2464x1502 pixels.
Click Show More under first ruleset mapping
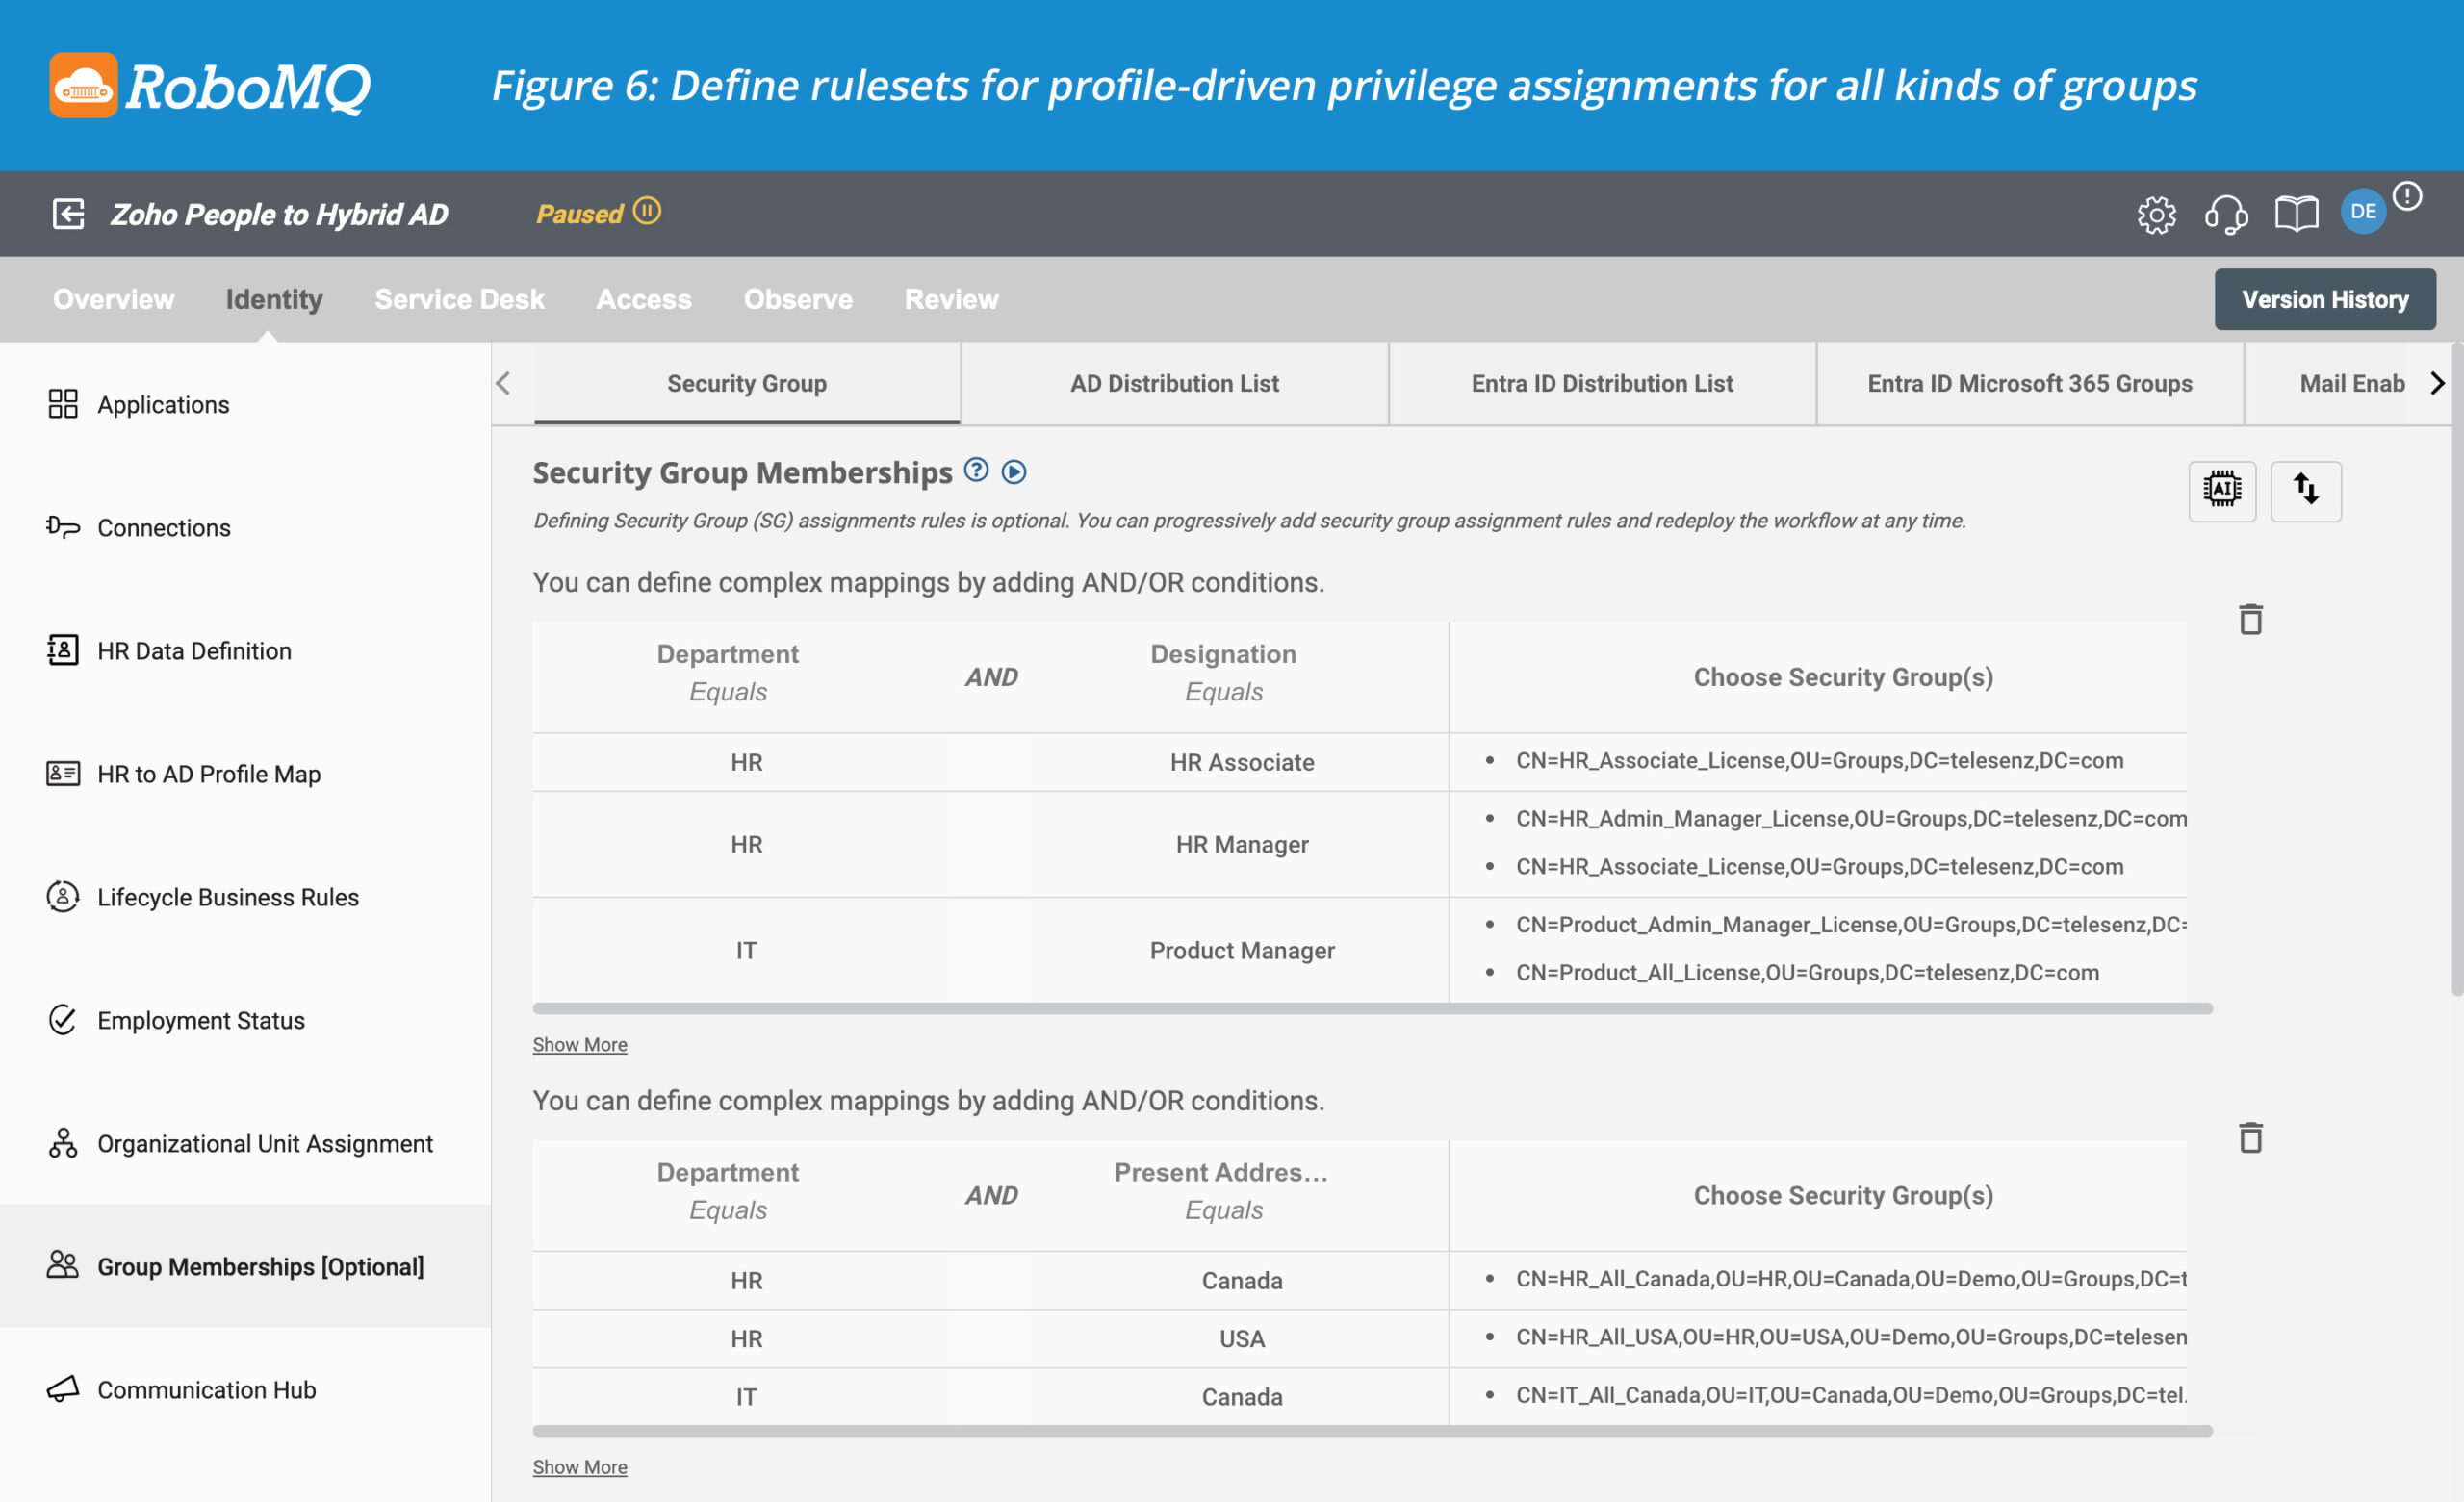[579, 1043]
